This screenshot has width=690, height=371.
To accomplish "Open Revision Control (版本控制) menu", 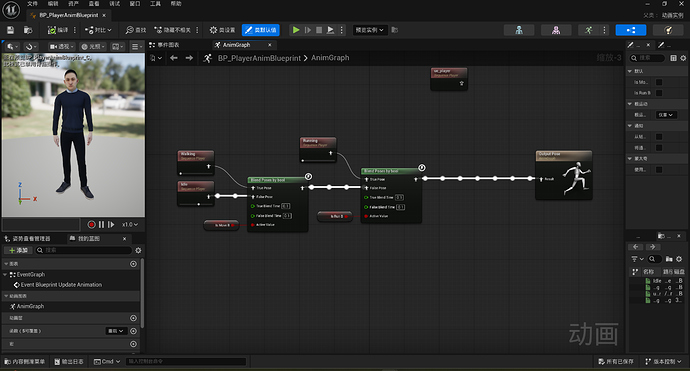I will pos(663,361).
